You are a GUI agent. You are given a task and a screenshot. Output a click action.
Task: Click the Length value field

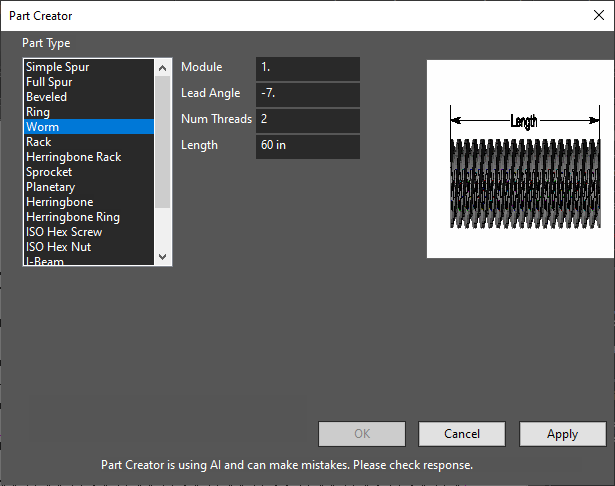[x=308, y=147]
